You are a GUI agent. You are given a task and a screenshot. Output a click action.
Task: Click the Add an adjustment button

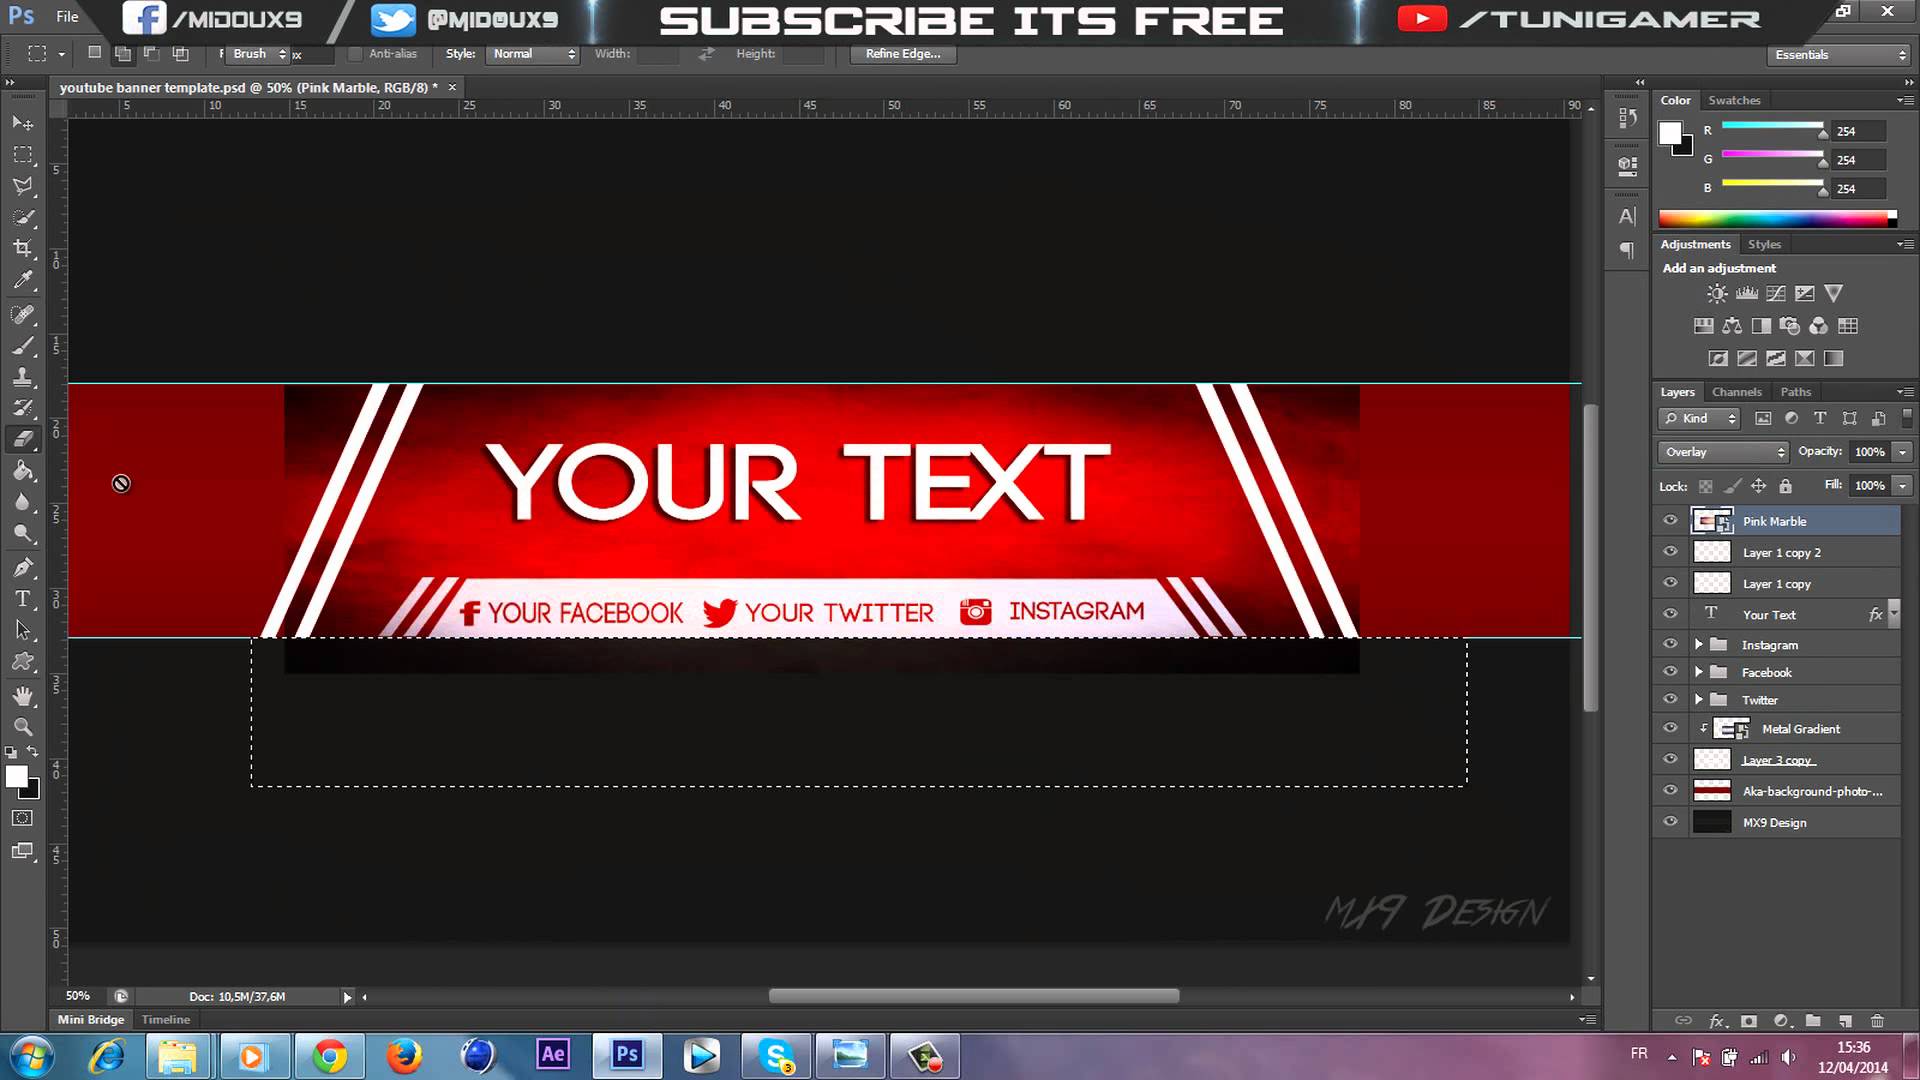pos(1718,268)
